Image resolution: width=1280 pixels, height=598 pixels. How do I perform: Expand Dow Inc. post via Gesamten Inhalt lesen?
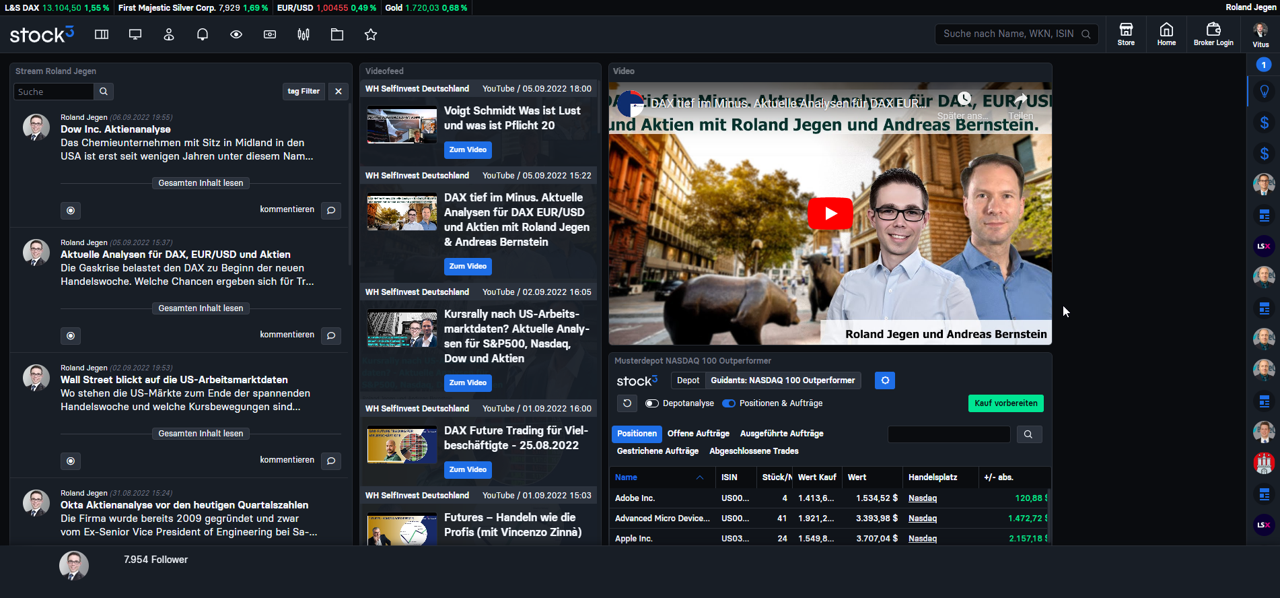[x=201, y=183]
